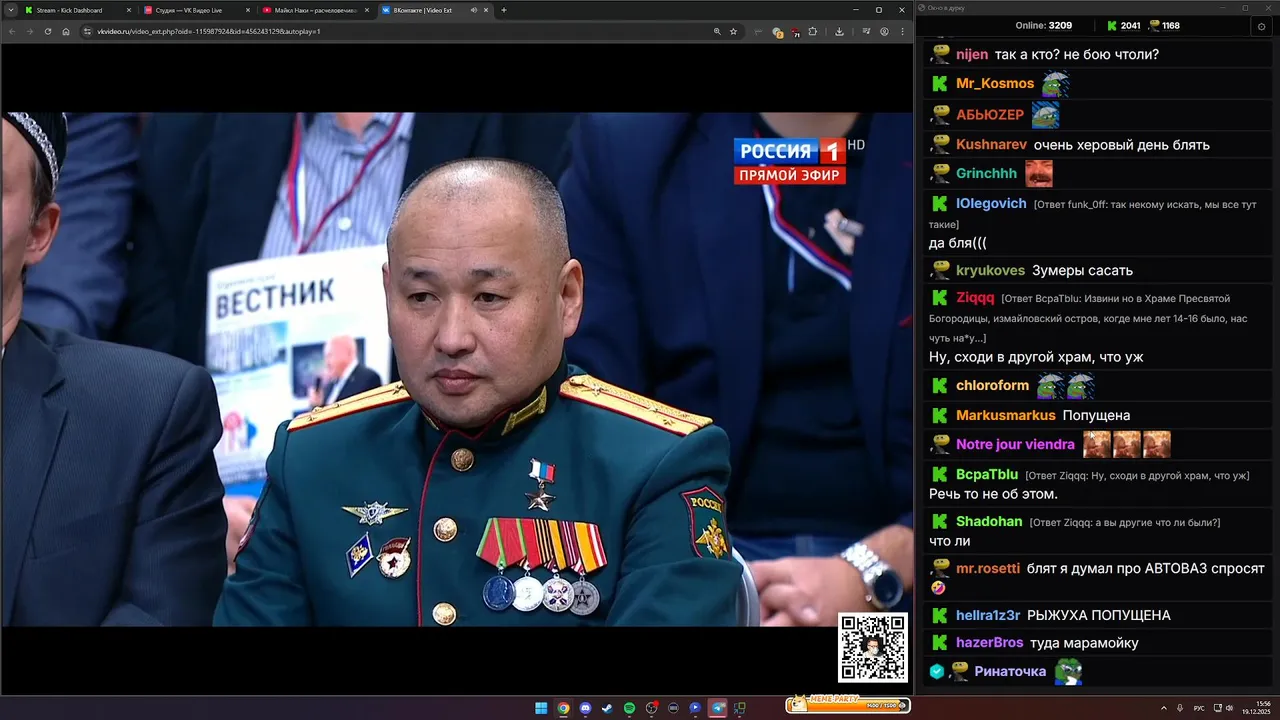Open IOlegovich's chat username
This screenshot has width=1280, height=720.
[991, 203]
